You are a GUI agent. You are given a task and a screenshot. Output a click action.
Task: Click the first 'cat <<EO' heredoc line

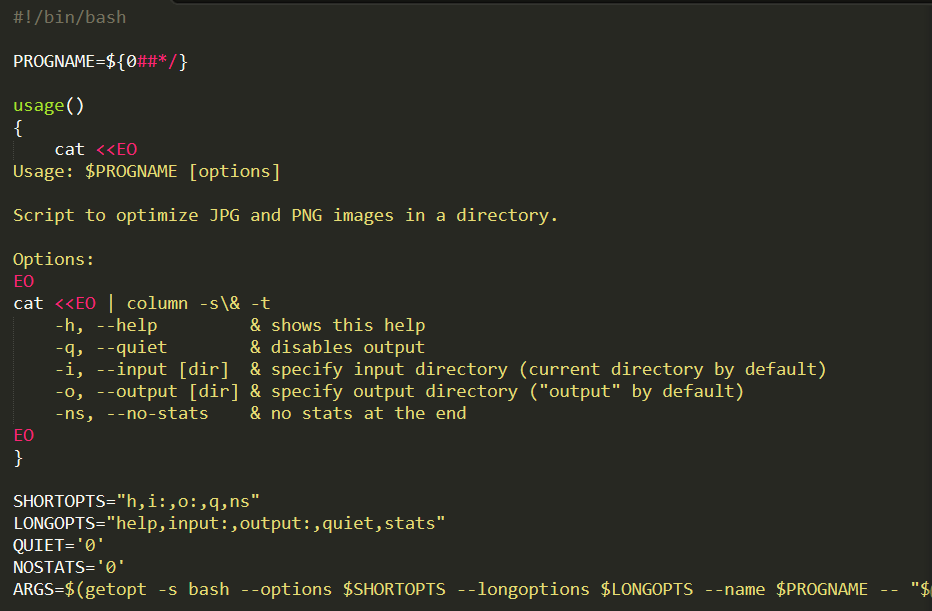pos(95,149)
